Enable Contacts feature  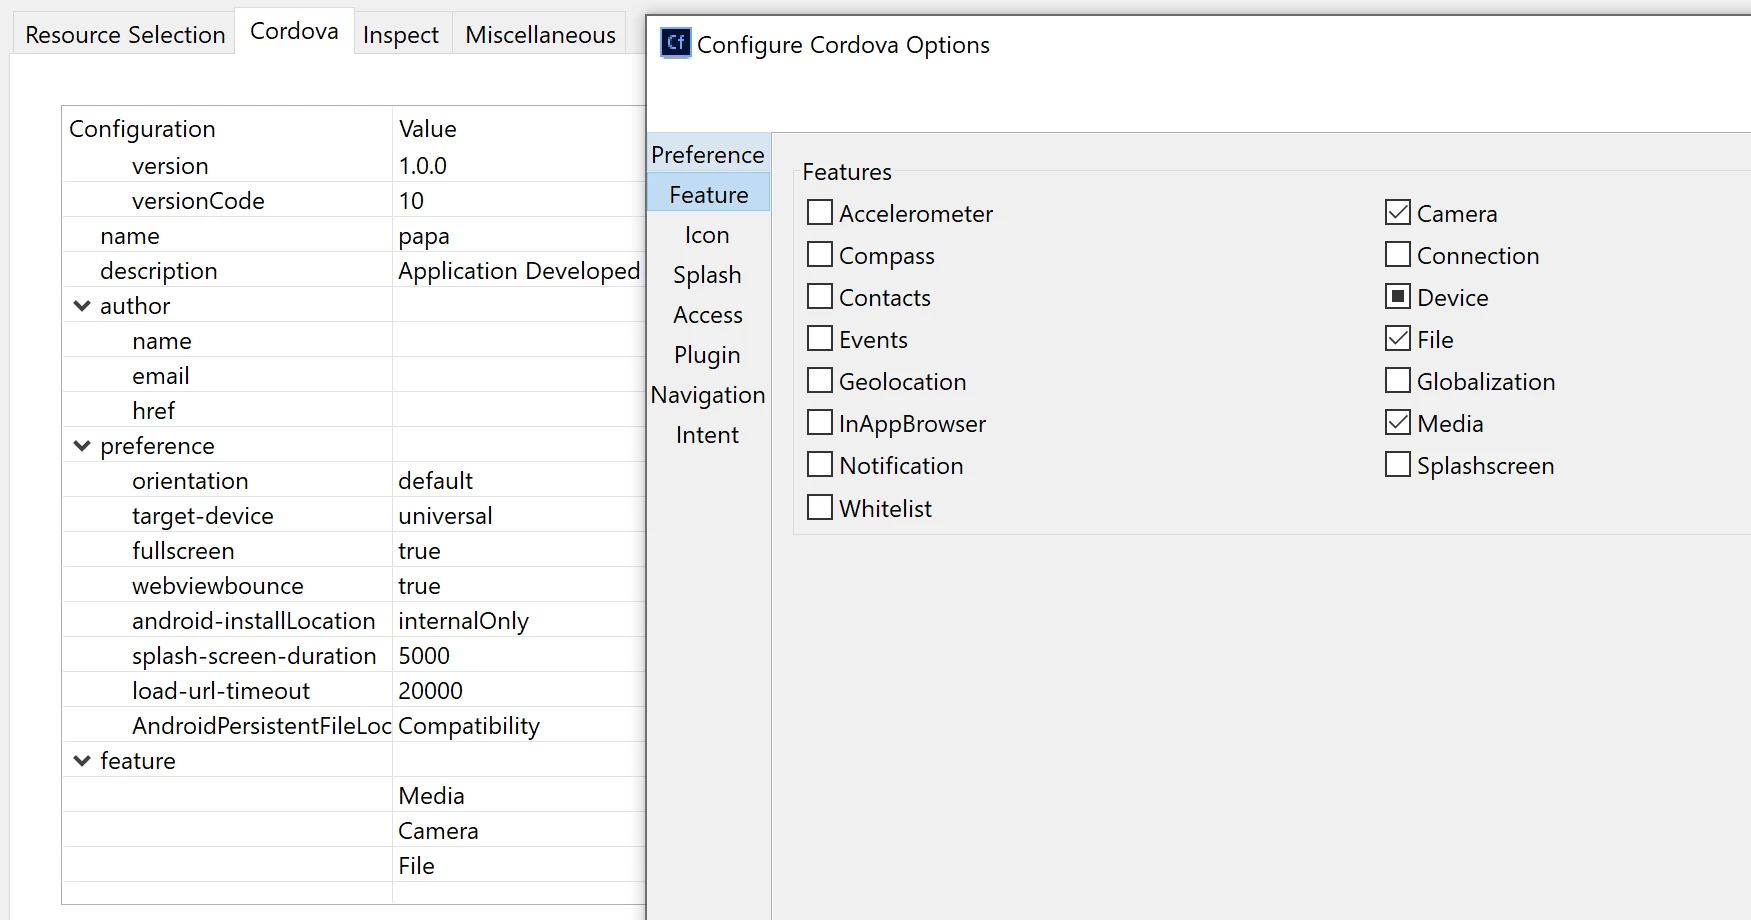coord(820,296)
